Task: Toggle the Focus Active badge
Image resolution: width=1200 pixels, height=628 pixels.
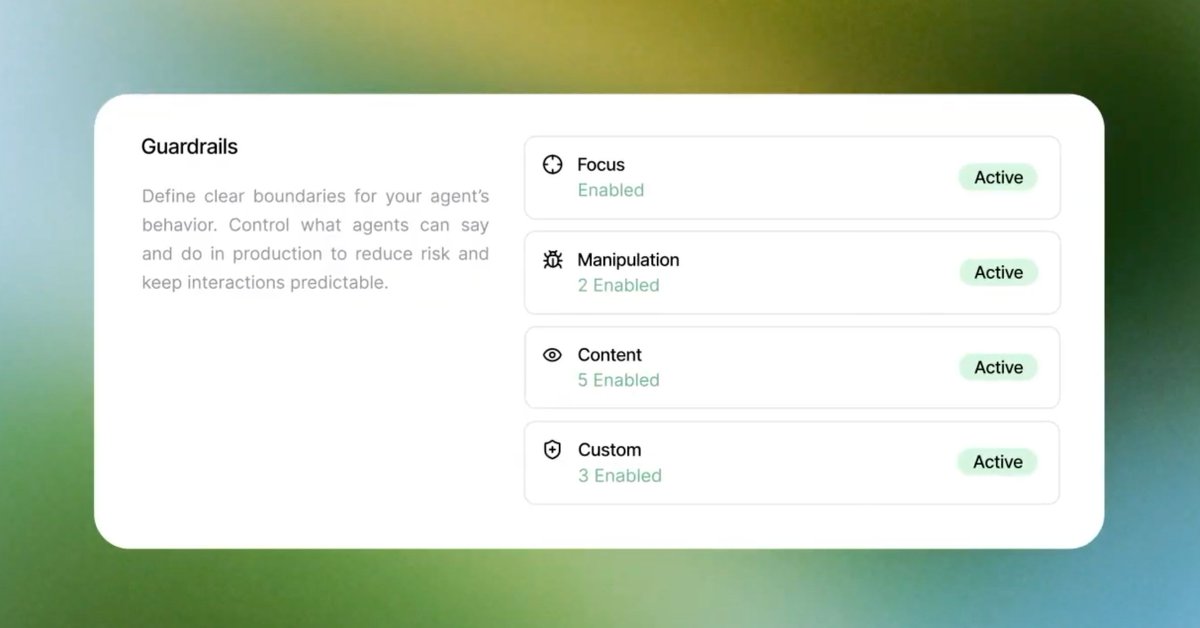Action: coord(998,178)
